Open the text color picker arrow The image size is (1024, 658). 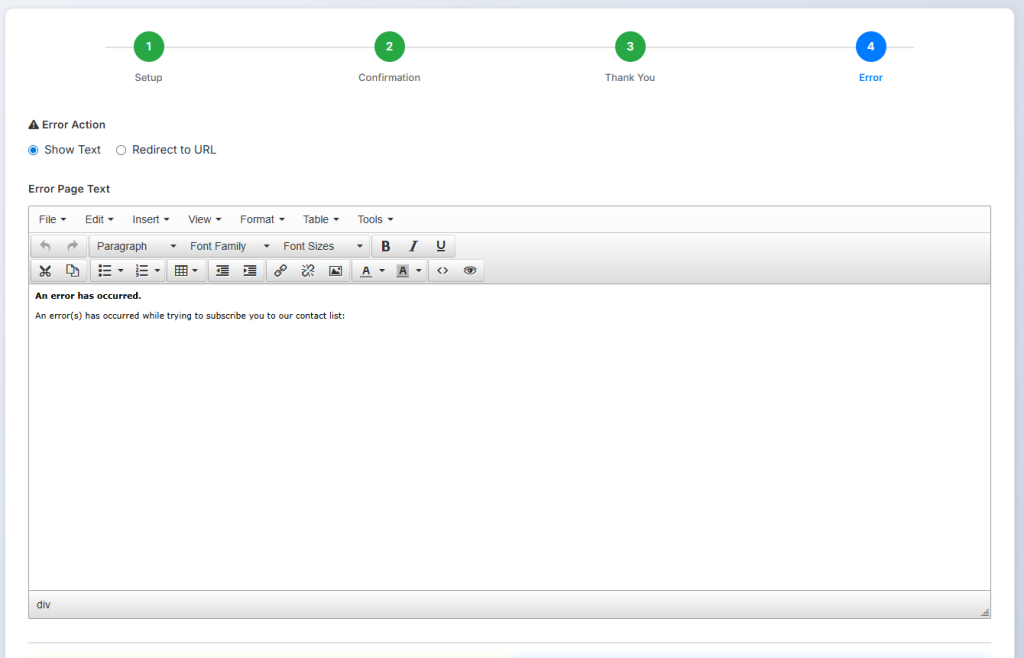tap(382, 271)
